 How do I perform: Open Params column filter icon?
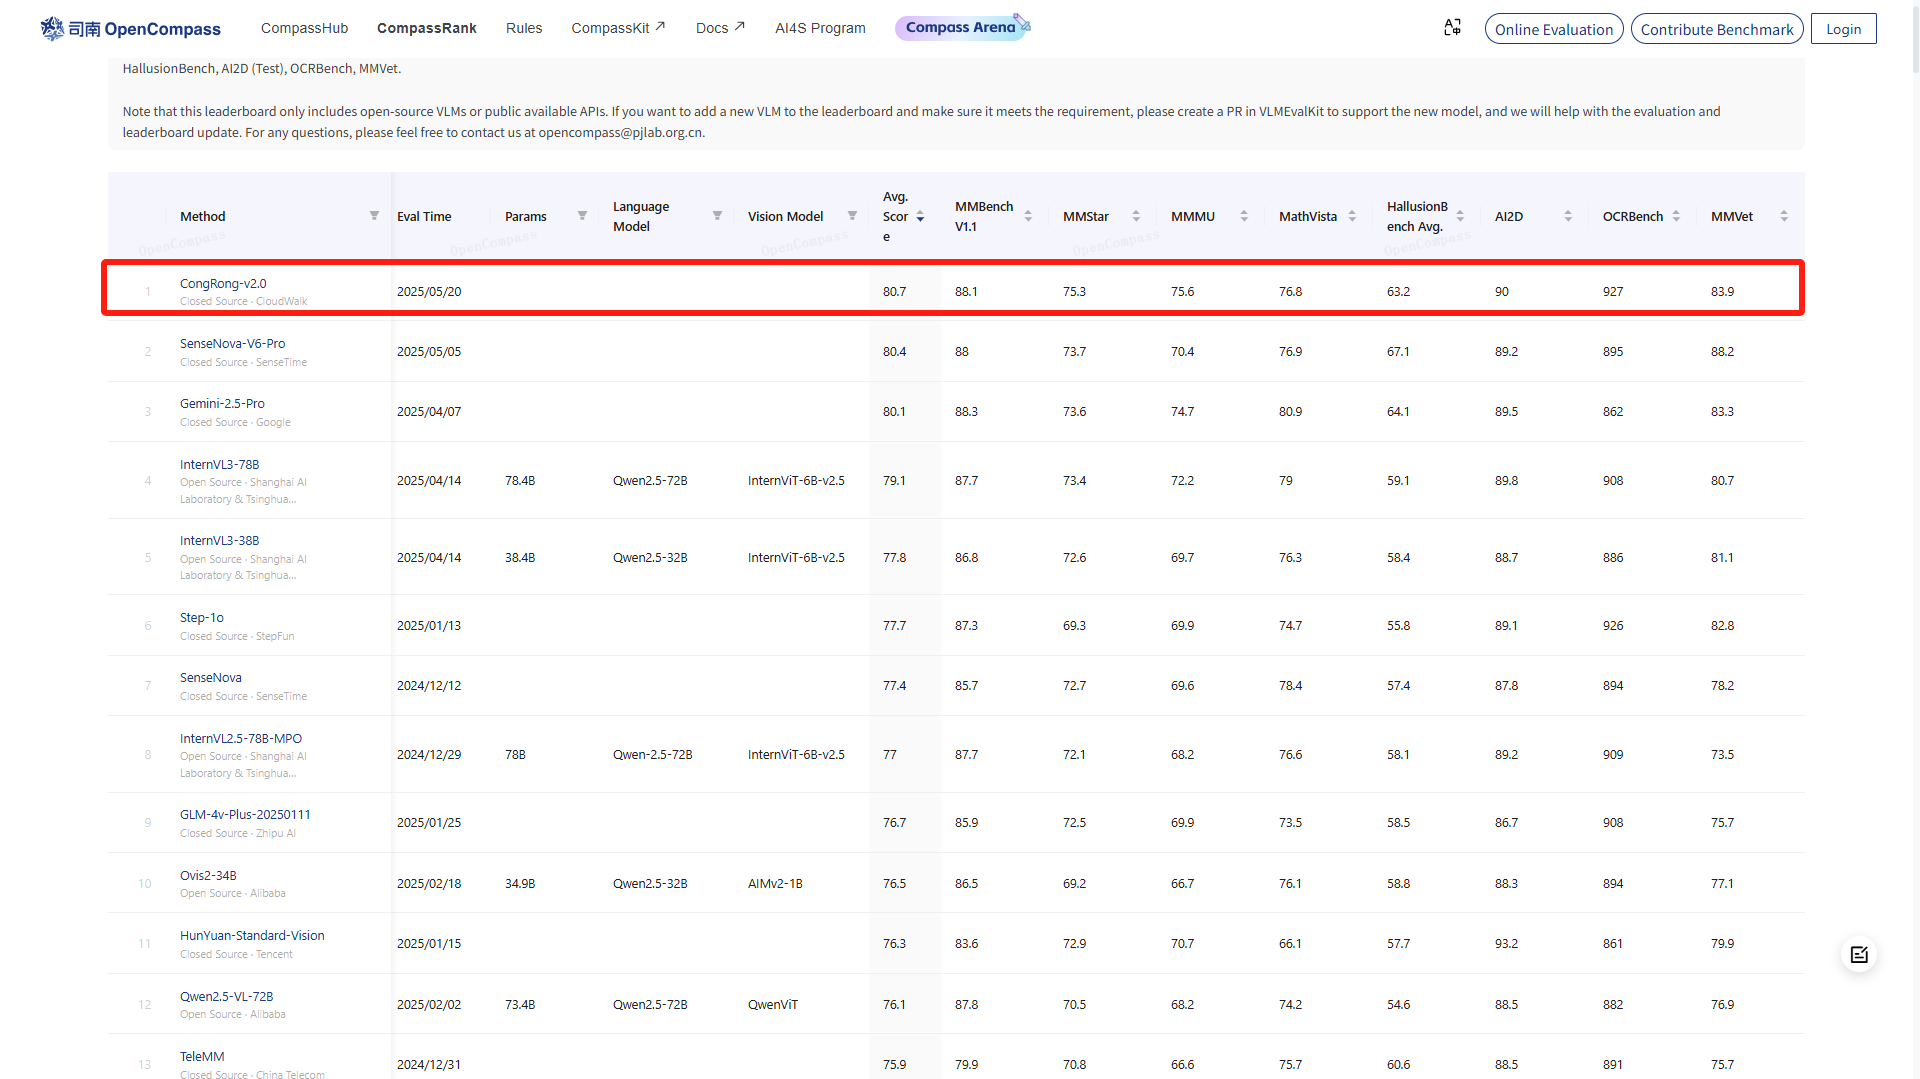(582, 216)
